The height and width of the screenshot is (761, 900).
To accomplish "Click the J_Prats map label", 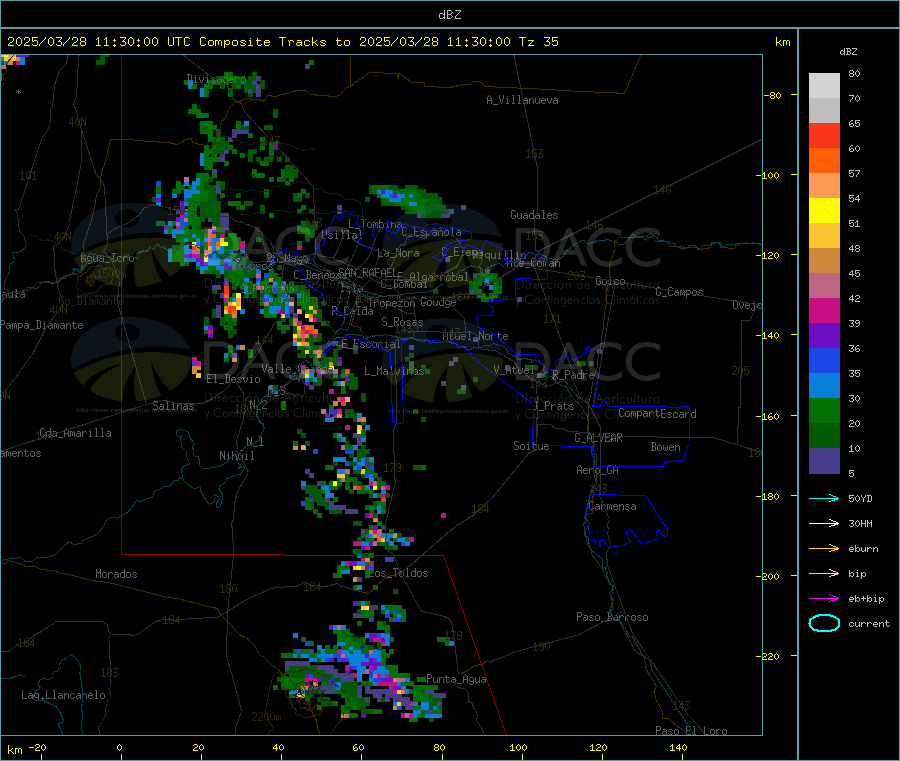I will pyautogui.click(x=553, y=406).
